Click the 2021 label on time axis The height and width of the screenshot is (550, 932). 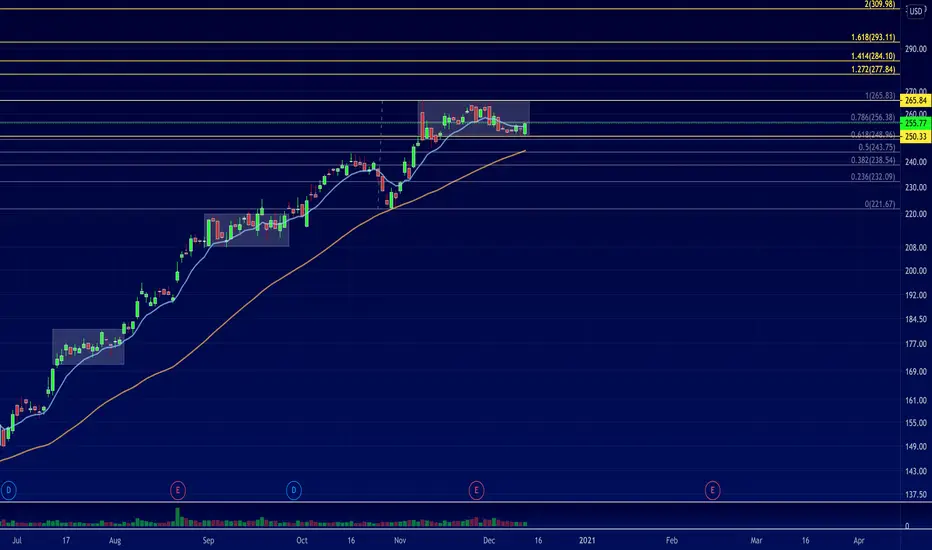pos(587,540)
